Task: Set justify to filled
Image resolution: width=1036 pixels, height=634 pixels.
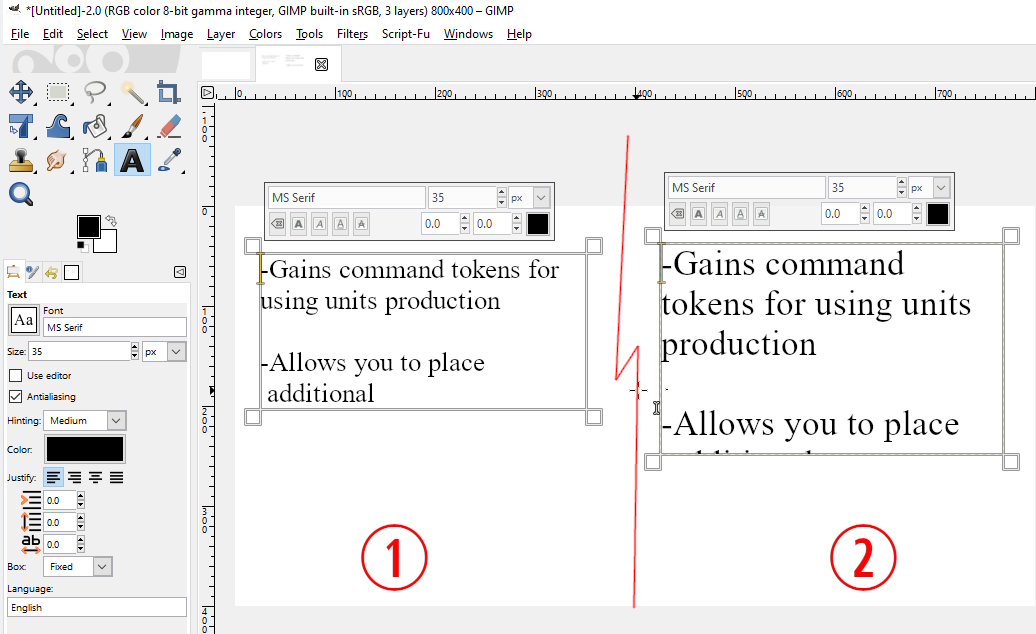Action: [116, 477]
